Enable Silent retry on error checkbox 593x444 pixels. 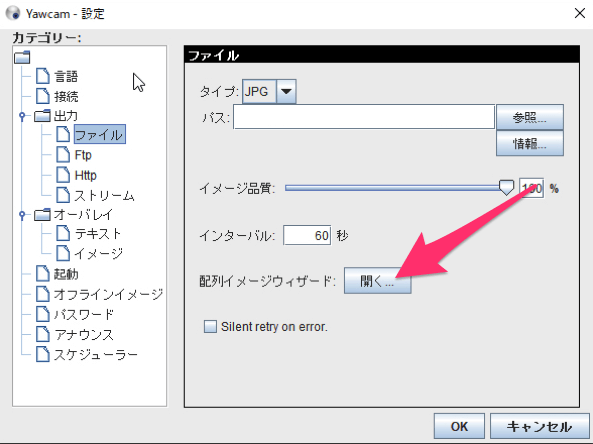pyautogui.click(x=210, y=326)
